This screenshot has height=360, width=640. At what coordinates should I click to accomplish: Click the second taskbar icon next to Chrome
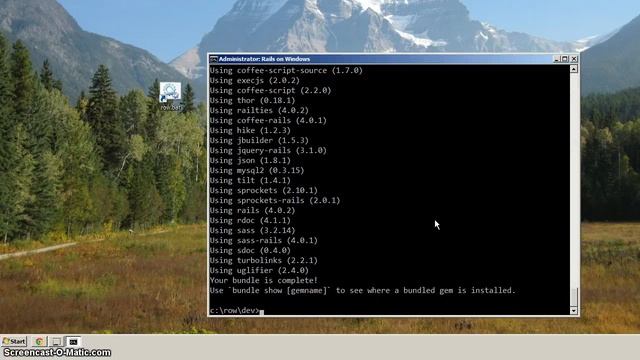pyautogui.click(x=57, y=341)
